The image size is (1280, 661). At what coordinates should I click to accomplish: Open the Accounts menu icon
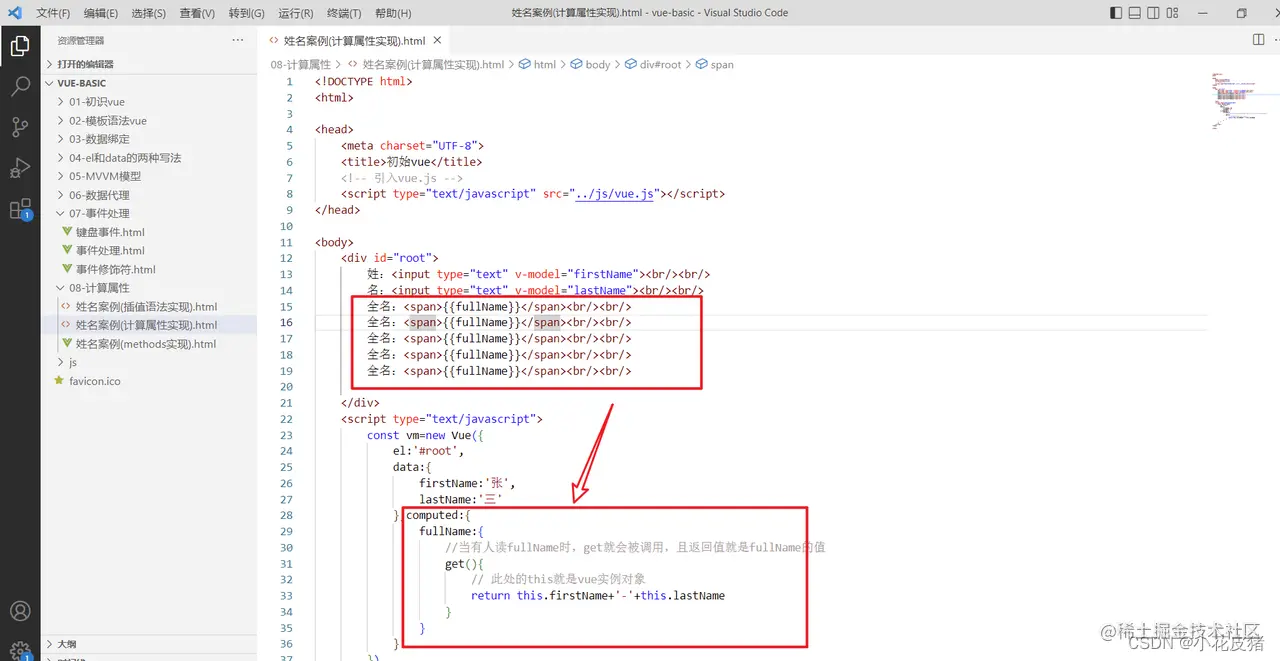[20, 611]
